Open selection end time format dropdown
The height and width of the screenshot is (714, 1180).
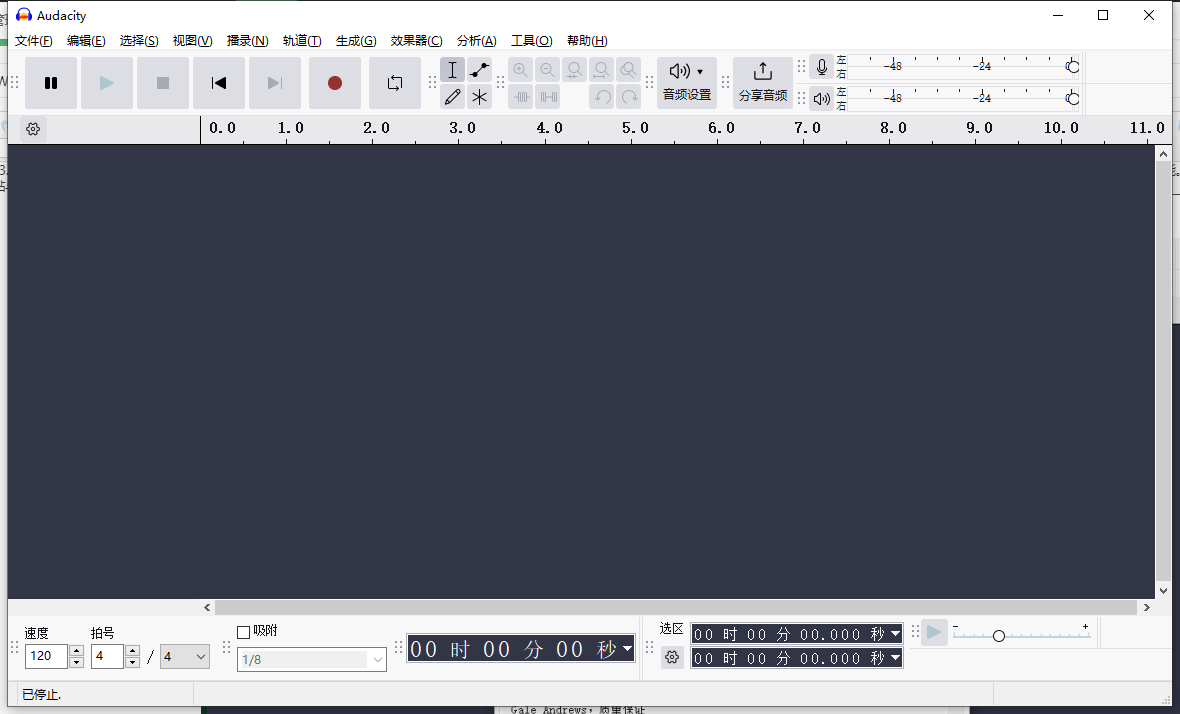[895, 658]
